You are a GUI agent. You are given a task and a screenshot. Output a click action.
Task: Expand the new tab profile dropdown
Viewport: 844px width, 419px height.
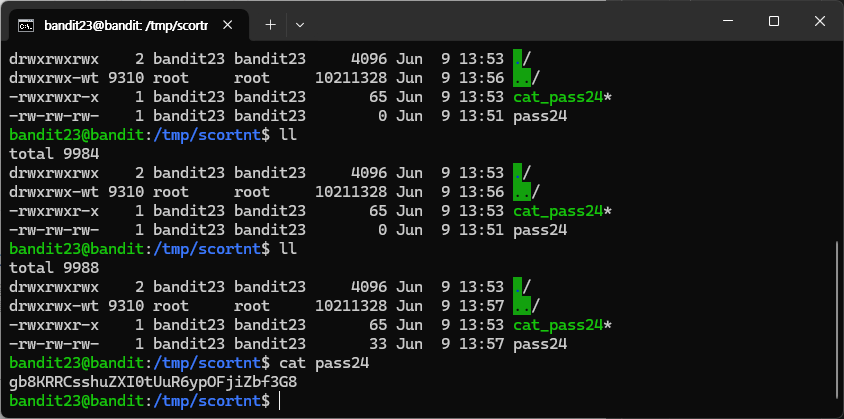(x=300, y=25)
